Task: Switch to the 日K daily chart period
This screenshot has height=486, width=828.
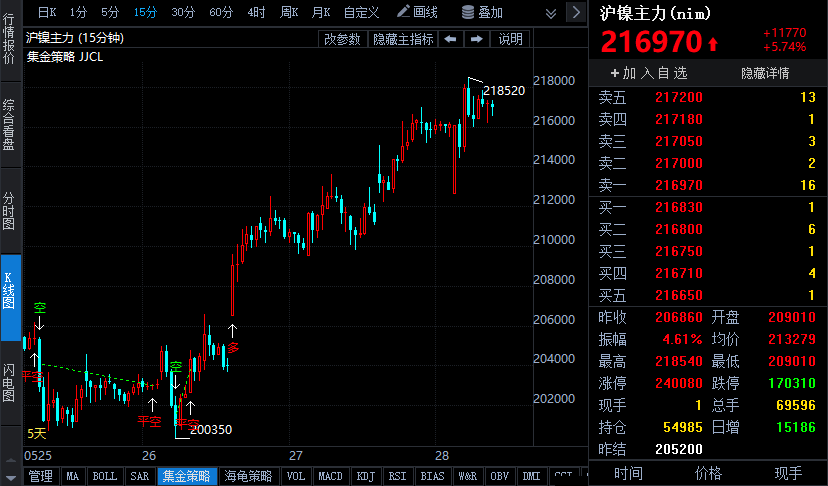Action: [x=47, y=12]
